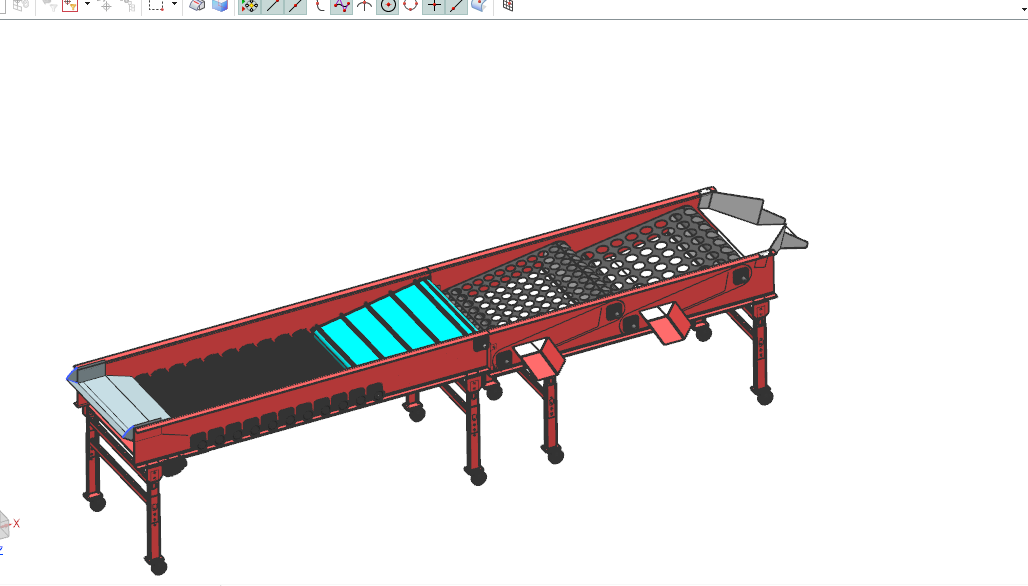This screenshot has height=586, width=1028.
Task: Click the selection filter reset icon
Action: (70, 6)
